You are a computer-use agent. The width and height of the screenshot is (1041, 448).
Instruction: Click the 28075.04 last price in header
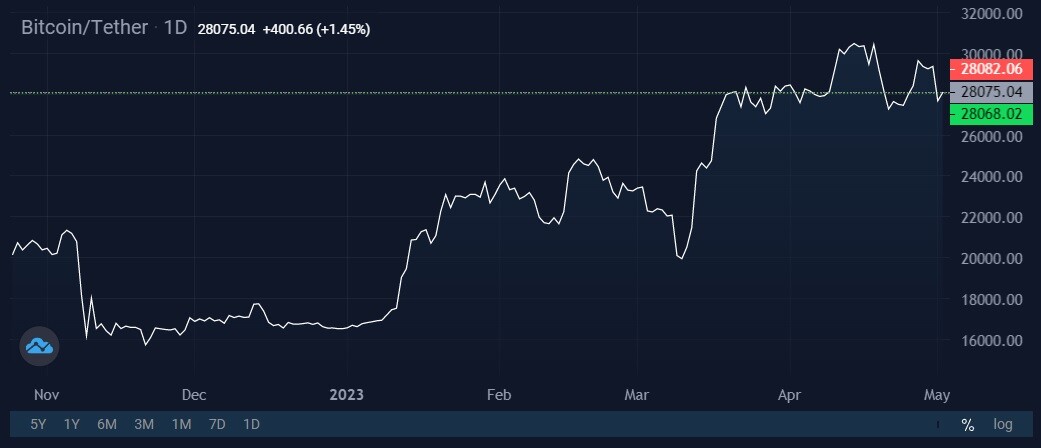click(x=226, y=30)
